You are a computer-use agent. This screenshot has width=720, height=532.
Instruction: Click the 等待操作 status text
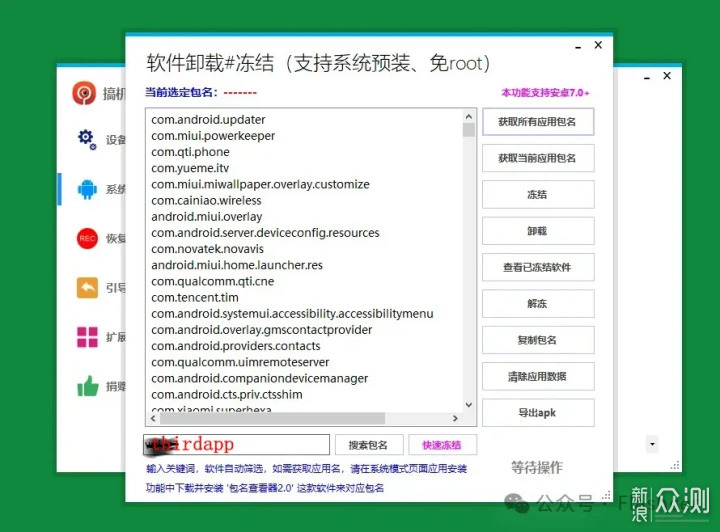(537, 467)
